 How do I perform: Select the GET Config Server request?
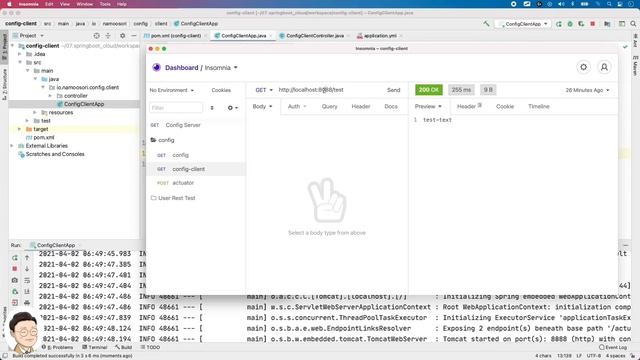click(x=196, y=125)
